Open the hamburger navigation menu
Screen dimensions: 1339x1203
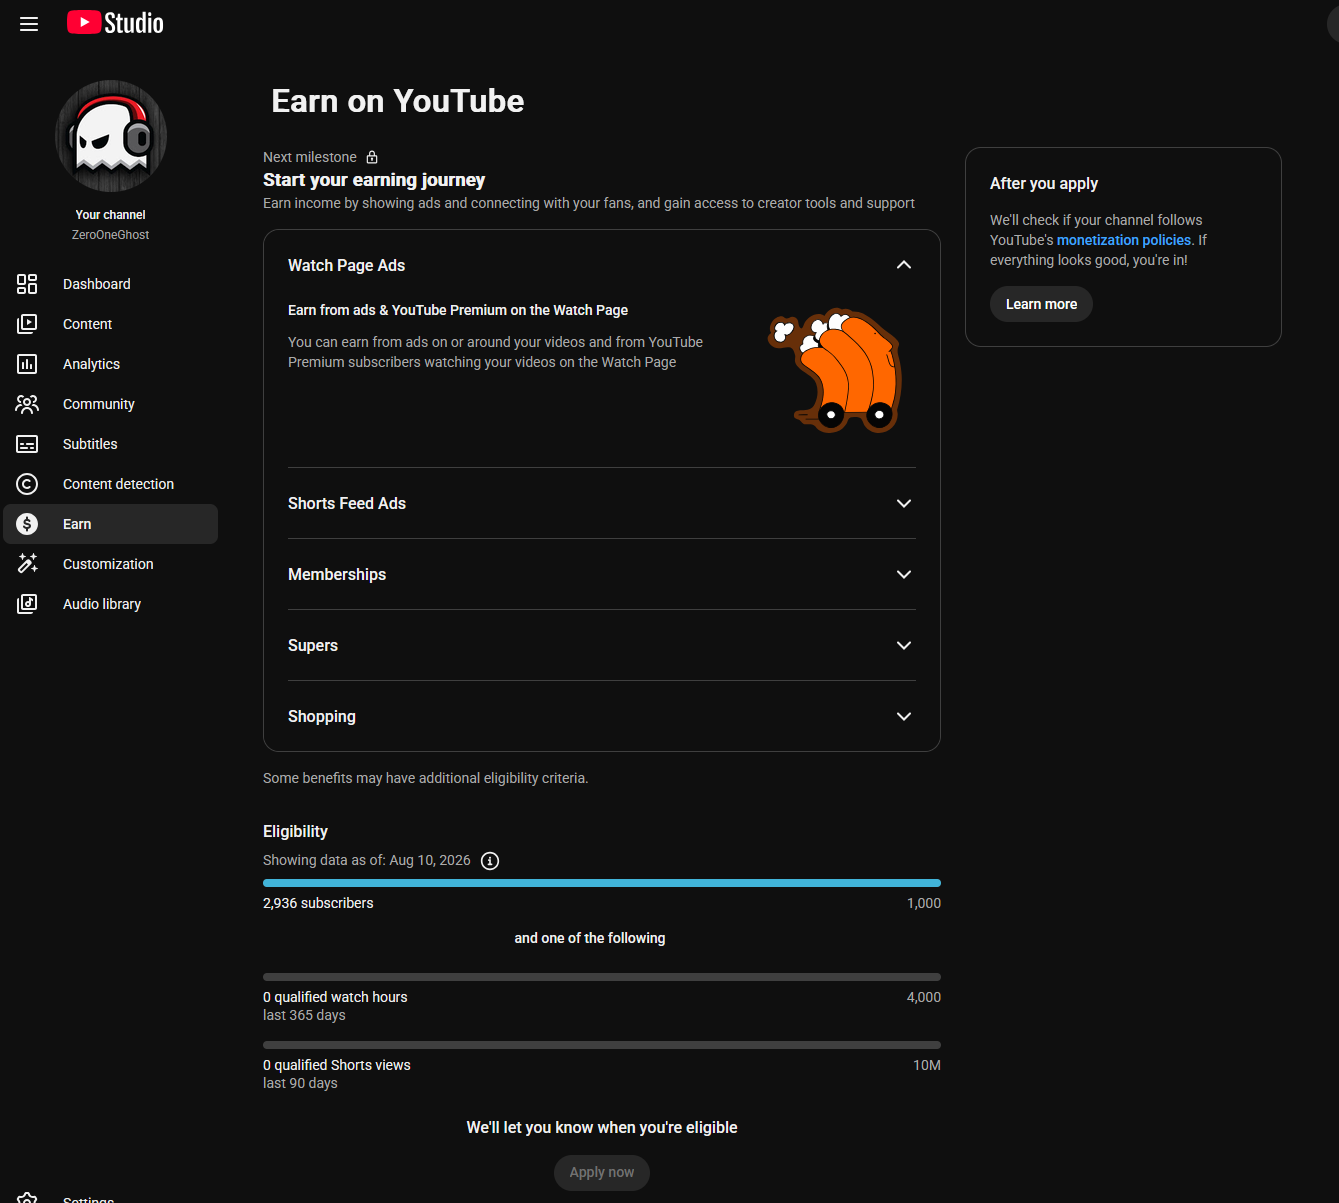(x=29, y=24)
